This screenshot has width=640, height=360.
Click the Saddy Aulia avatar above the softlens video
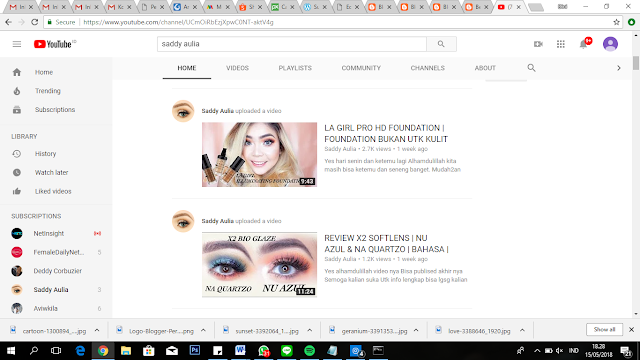tap(183, 221)
